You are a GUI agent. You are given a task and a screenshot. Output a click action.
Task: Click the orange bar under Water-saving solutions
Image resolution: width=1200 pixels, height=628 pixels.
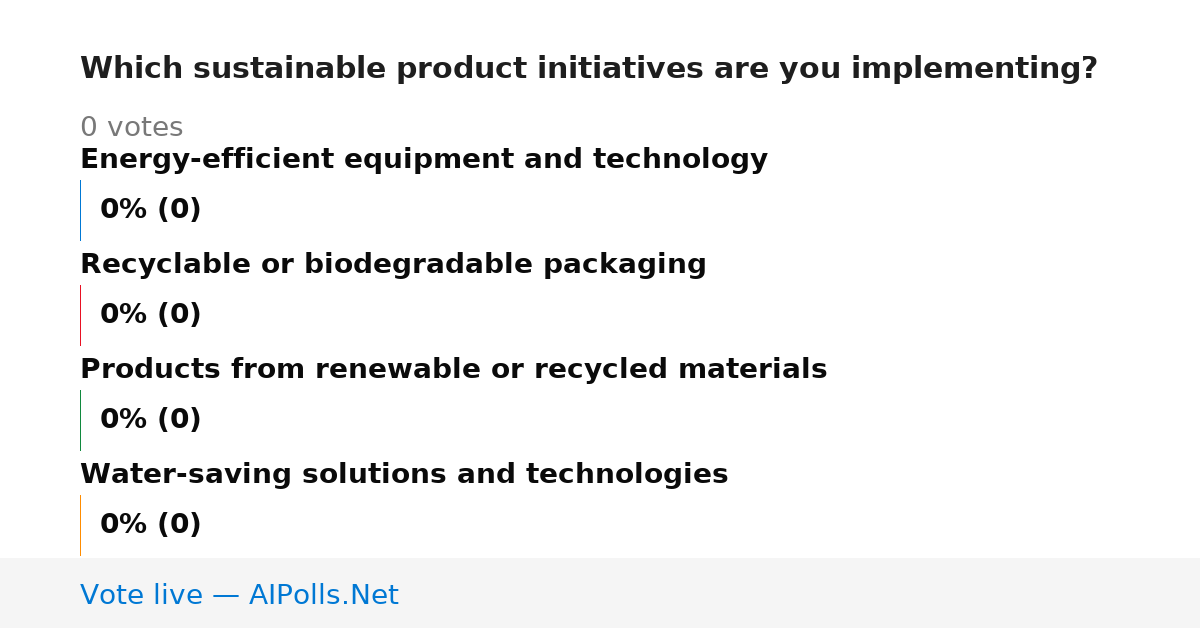click(81, 525)
